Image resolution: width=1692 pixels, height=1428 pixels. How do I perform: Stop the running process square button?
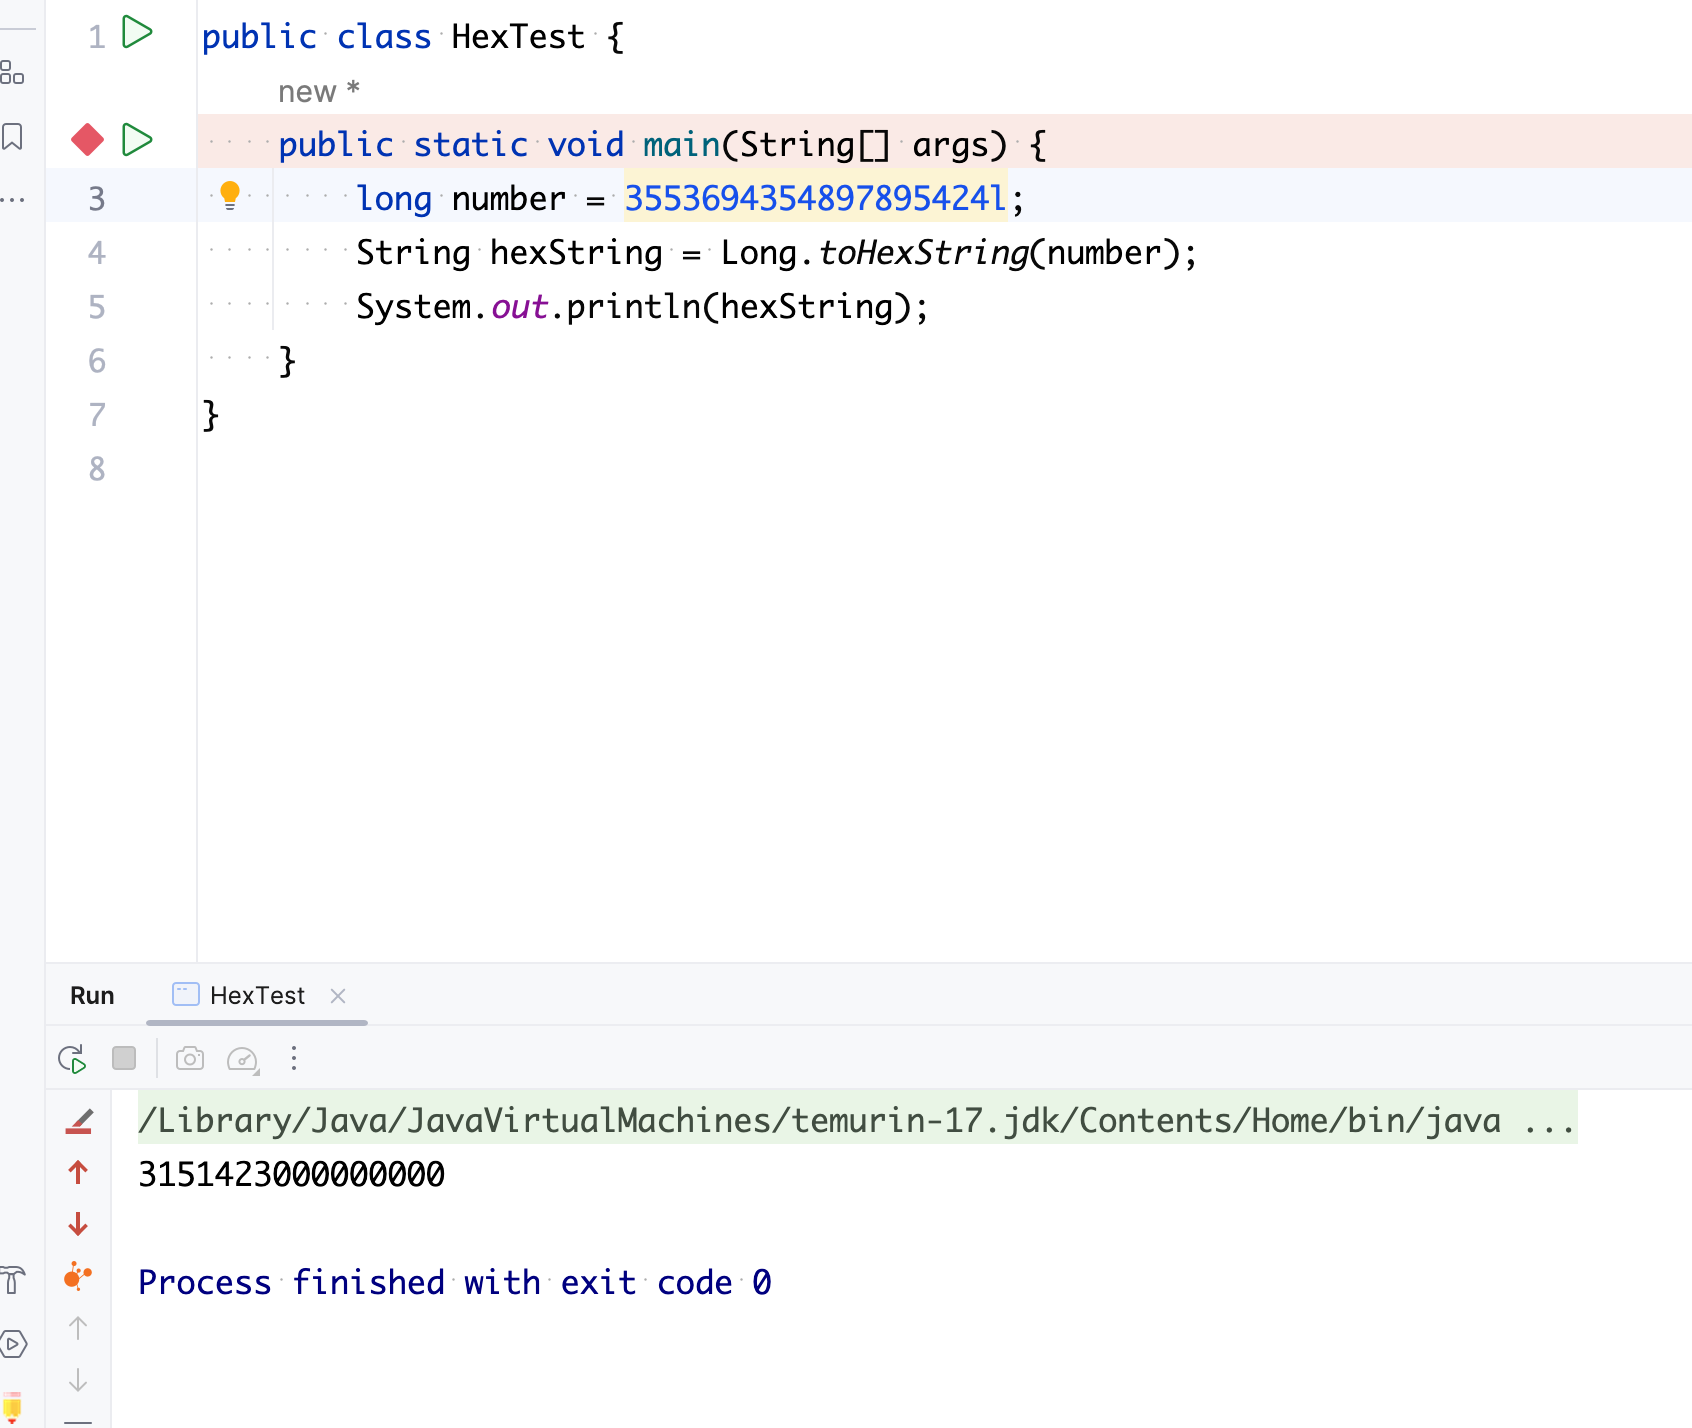pos(124,1058)
